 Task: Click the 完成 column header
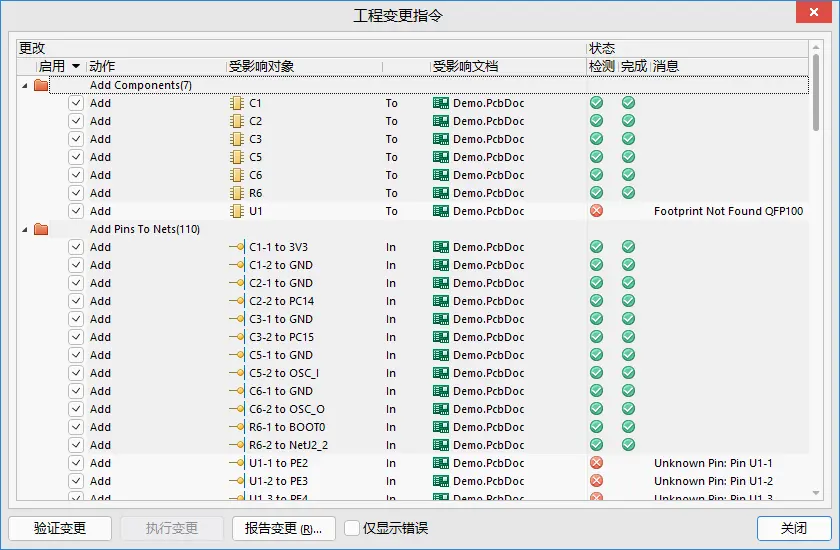[x=634, y=66]
